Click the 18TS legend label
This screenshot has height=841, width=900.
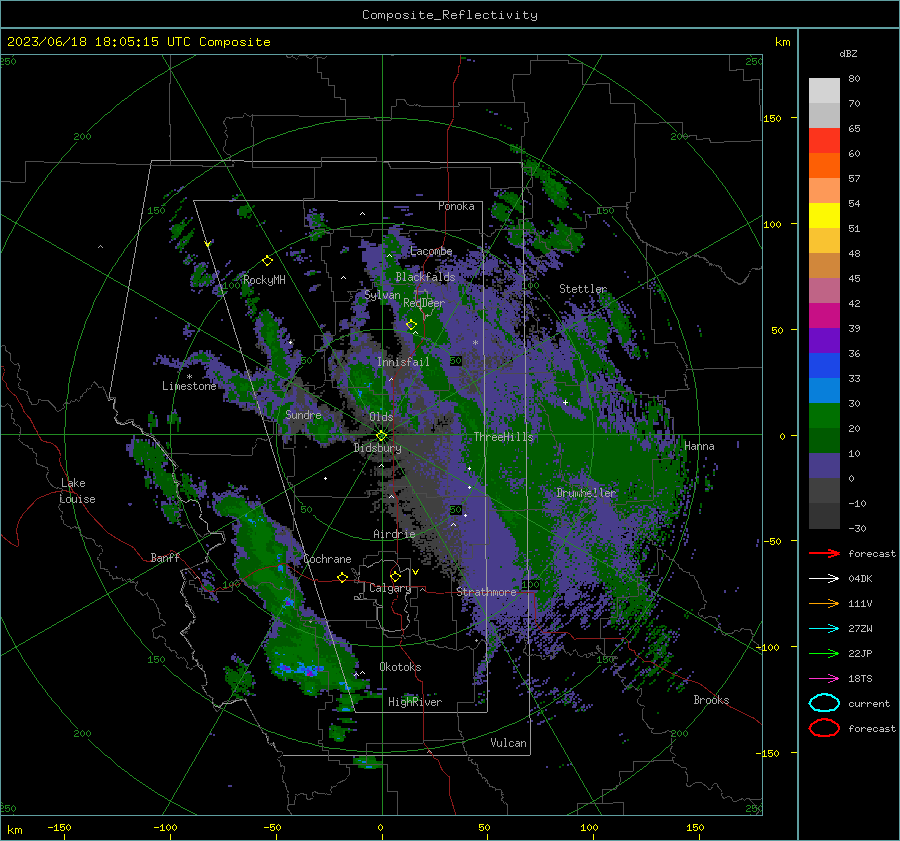(860, 679)
